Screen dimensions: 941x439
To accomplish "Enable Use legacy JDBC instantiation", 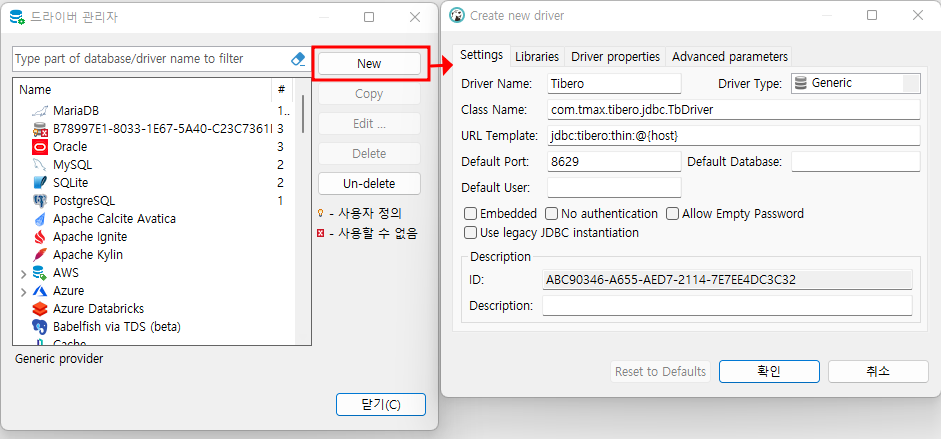I will point(470,232).
